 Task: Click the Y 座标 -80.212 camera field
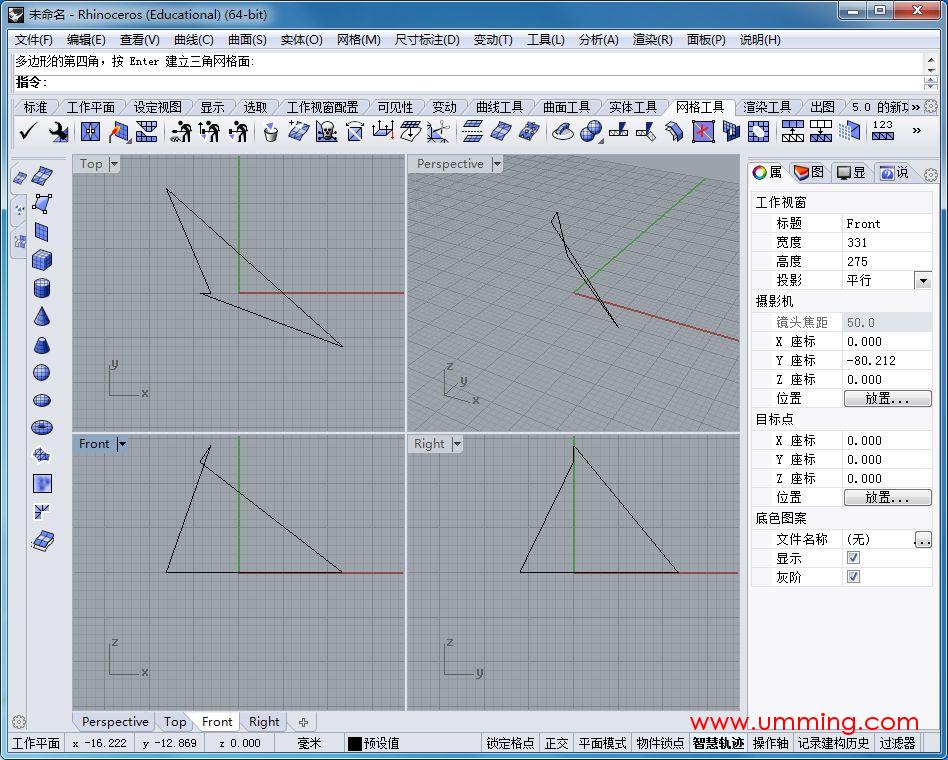887,360
